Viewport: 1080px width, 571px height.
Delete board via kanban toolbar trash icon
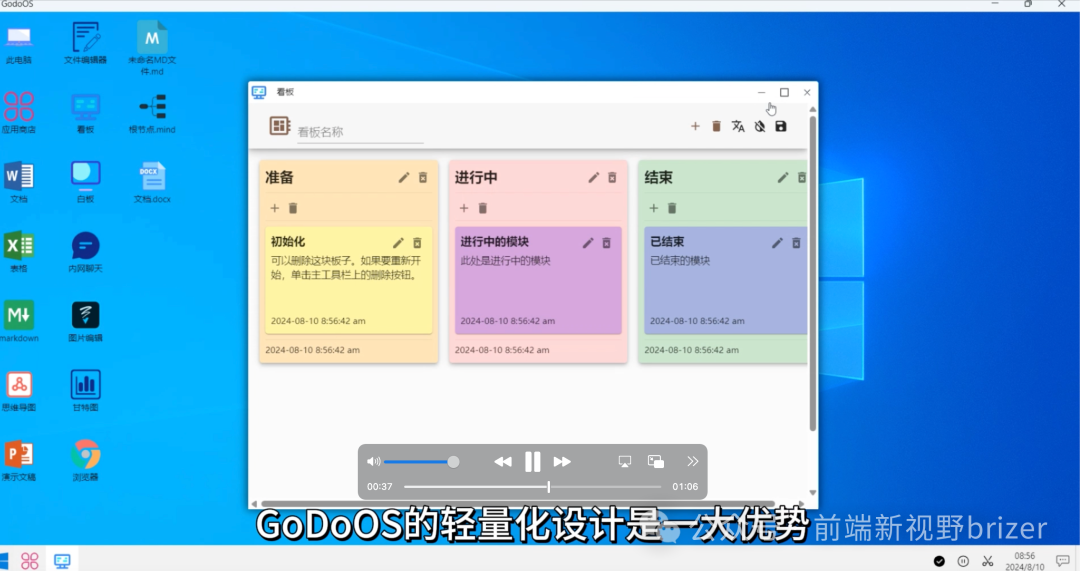716,126
